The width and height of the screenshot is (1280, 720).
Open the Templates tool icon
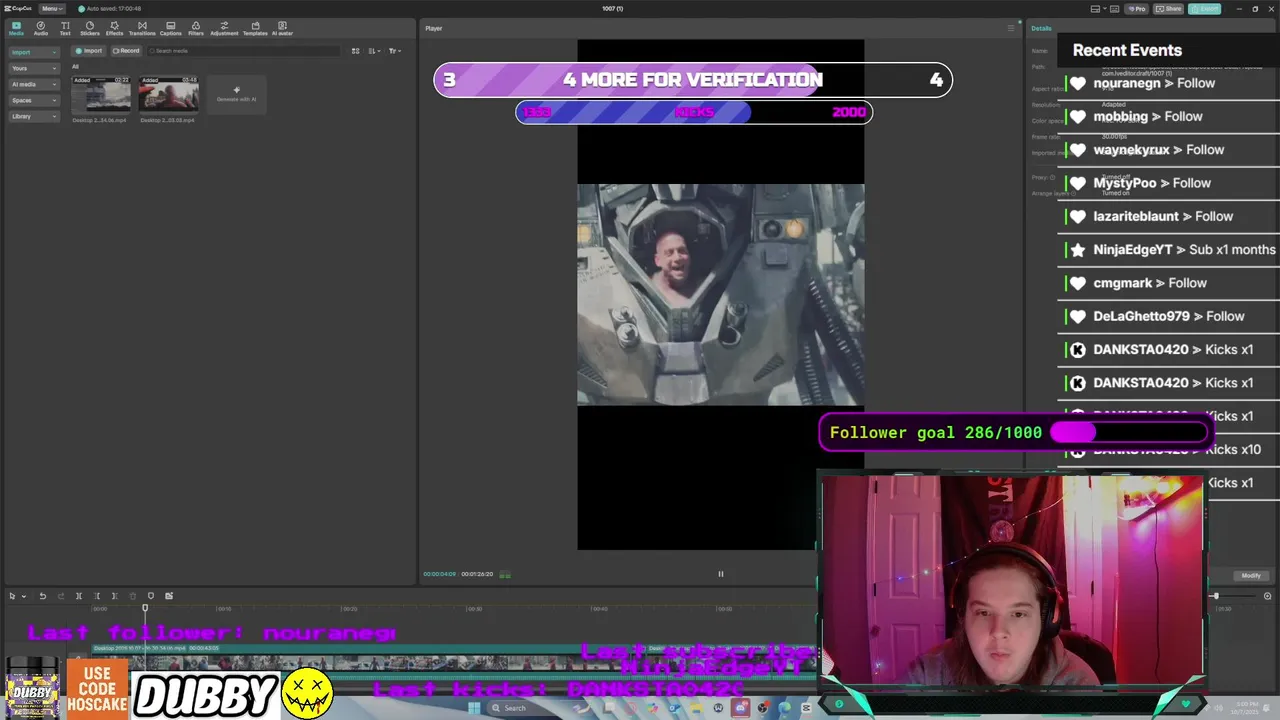(255, 28)
